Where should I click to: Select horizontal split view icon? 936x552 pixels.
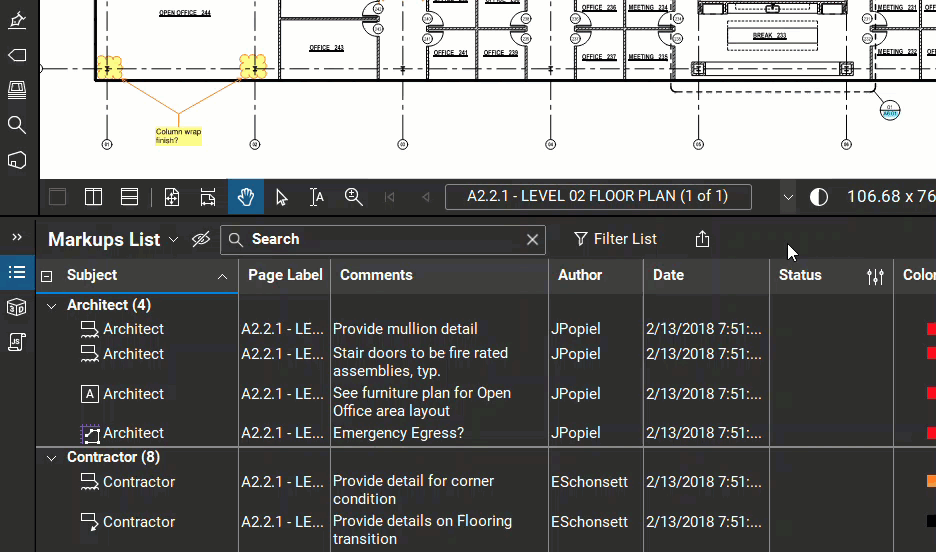coord(129,196)
